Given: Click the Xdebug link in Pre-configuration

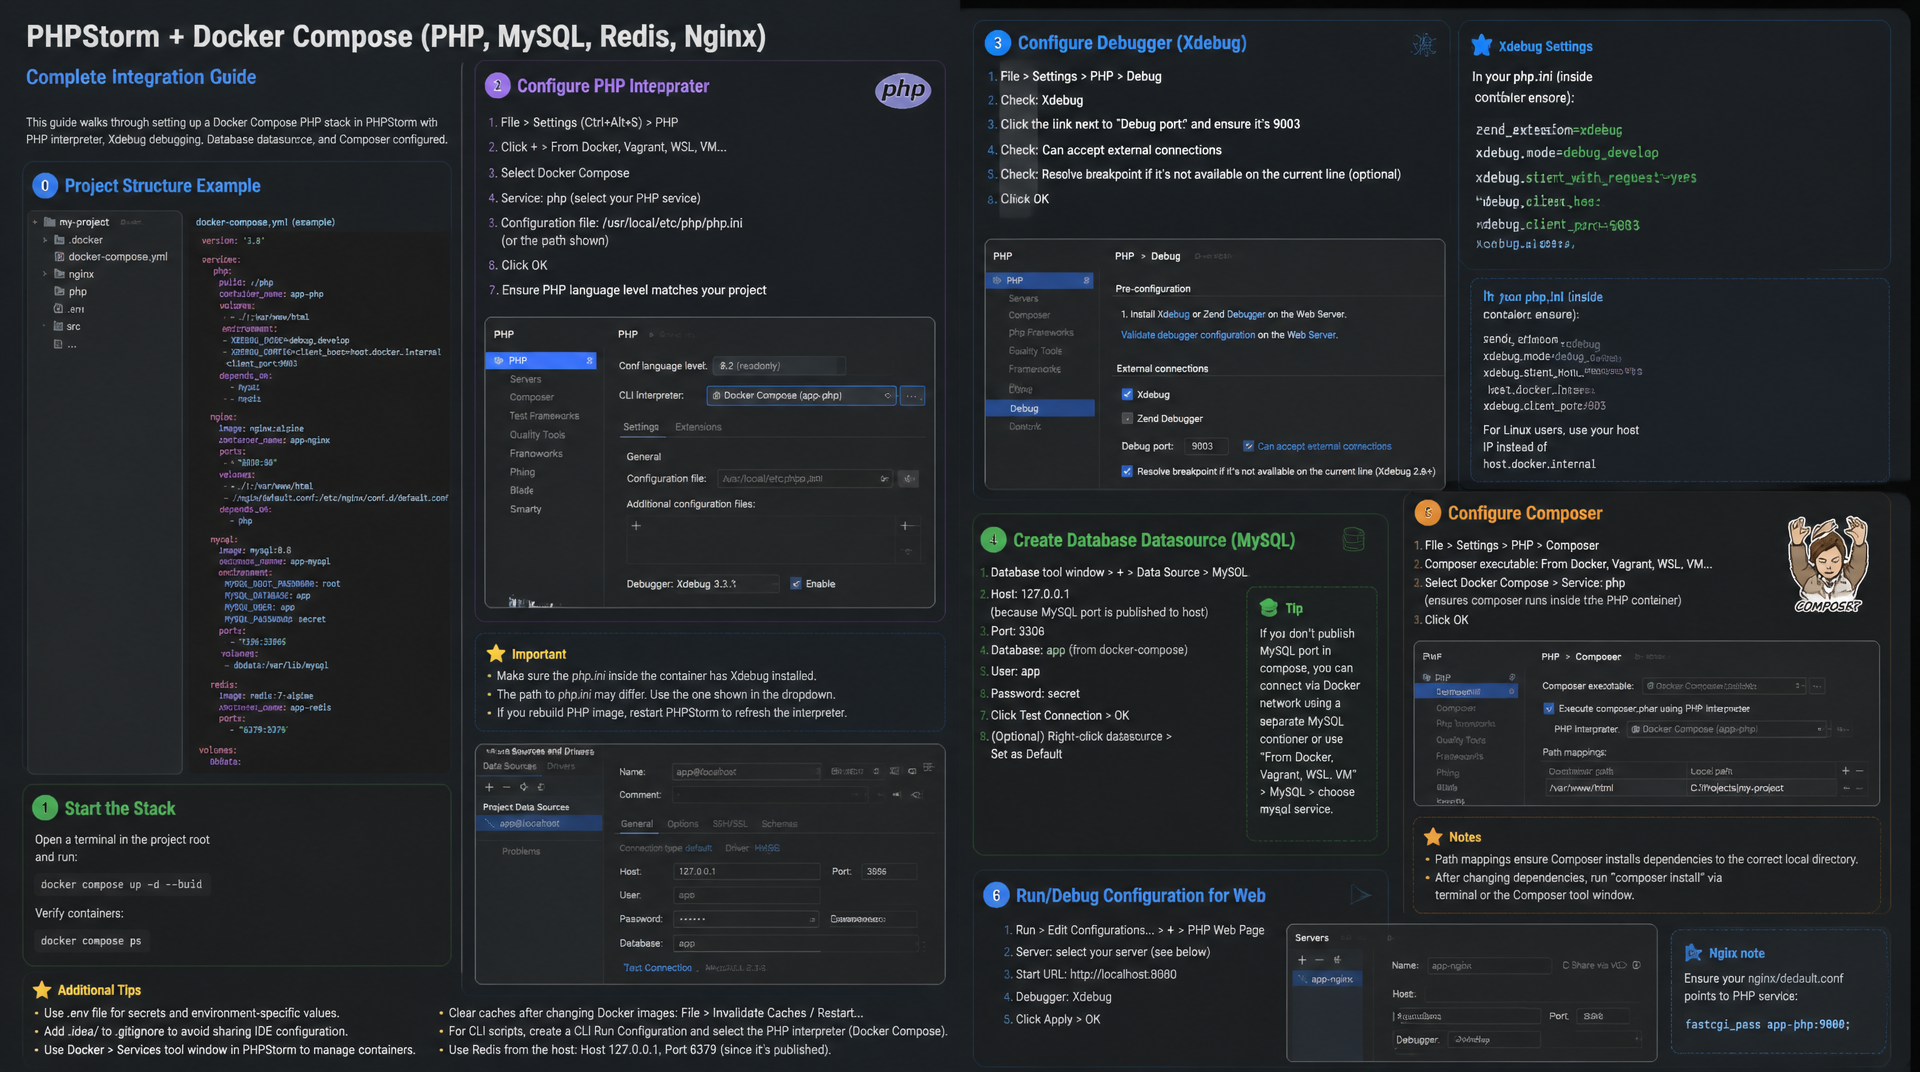Looking at the screenshot, I should (1173, 314).
